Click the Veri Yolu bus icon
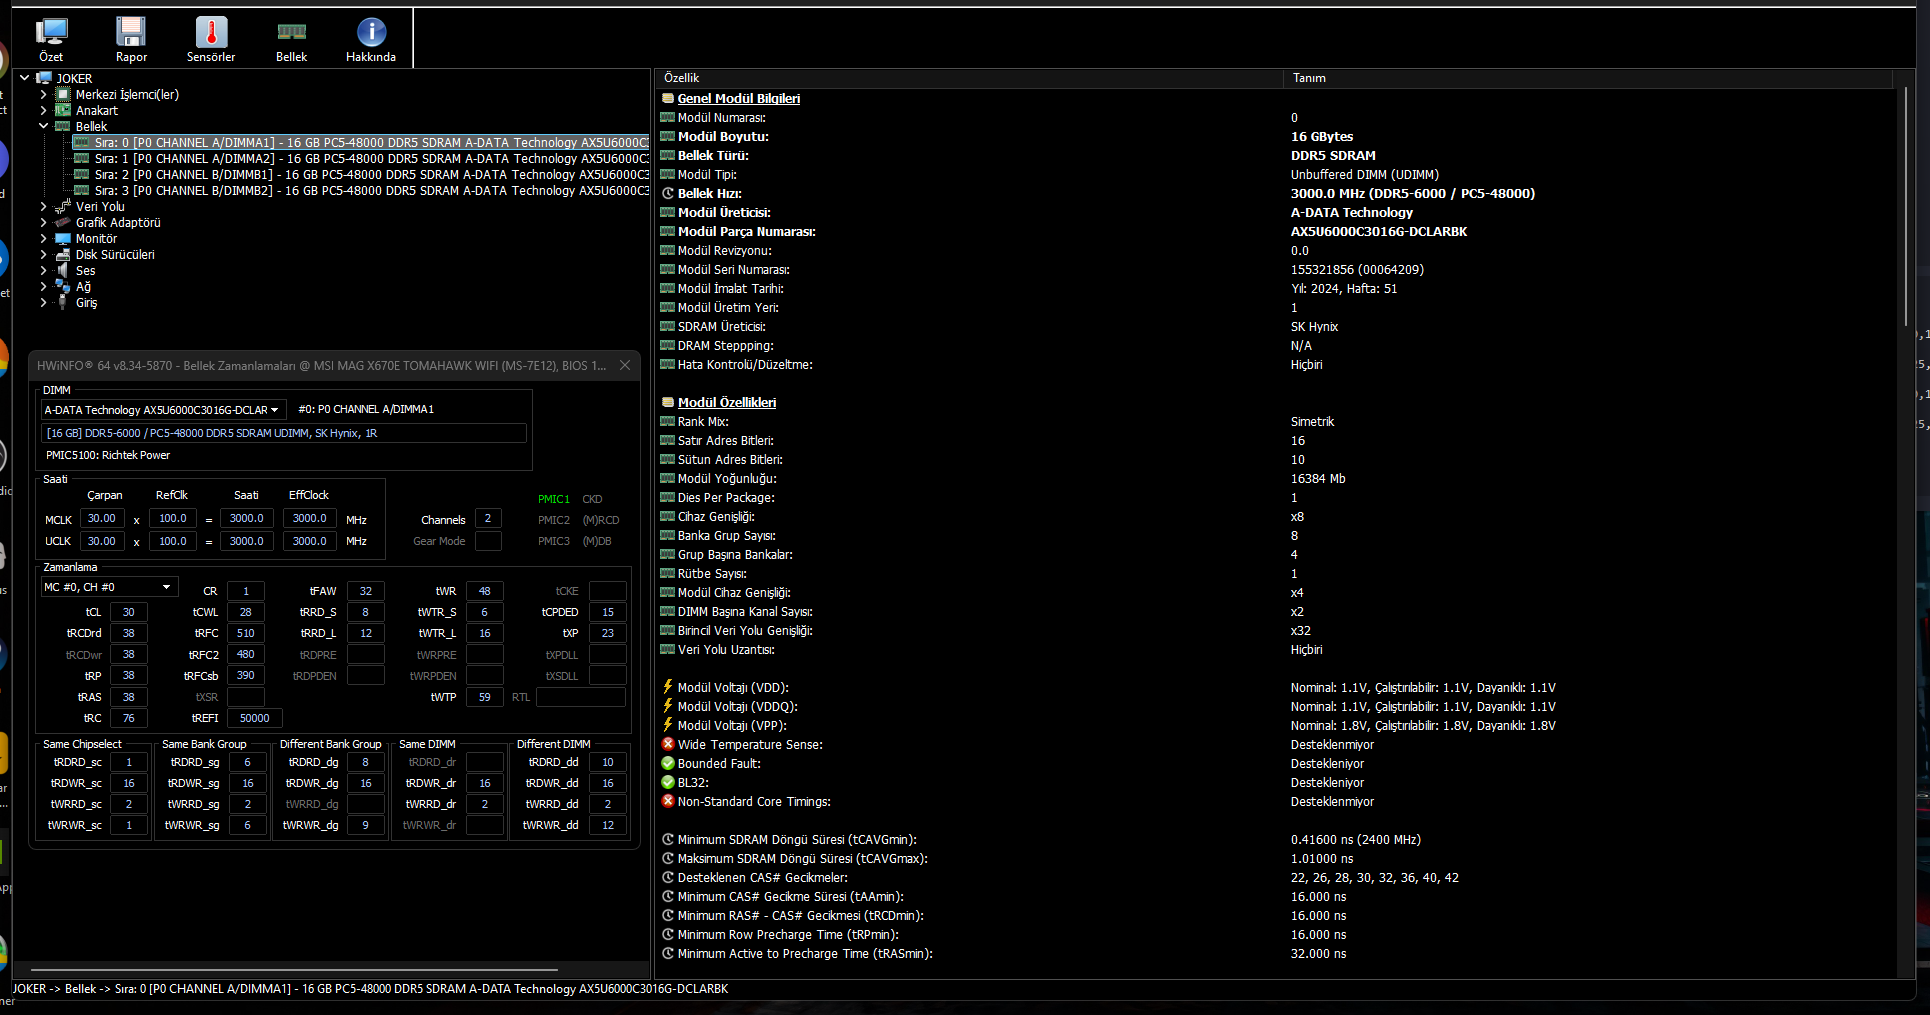The width and height of the screenshot is (1930, 1015). [x=63, y=206]
